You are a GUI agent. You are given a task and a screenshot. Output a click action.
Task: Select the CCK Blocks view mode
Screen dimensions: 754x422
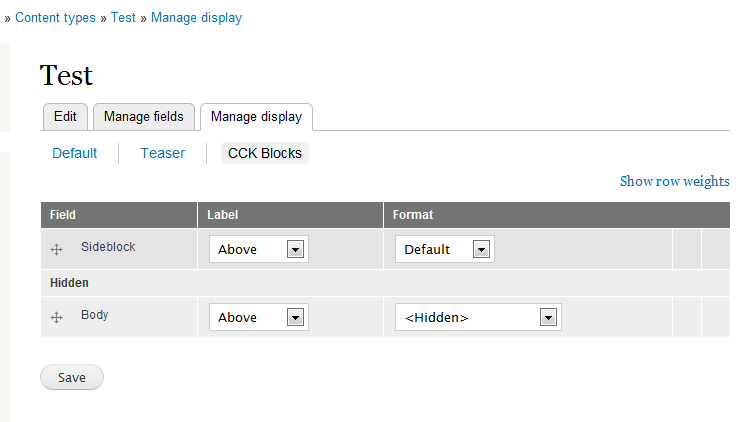pos(265,153)
